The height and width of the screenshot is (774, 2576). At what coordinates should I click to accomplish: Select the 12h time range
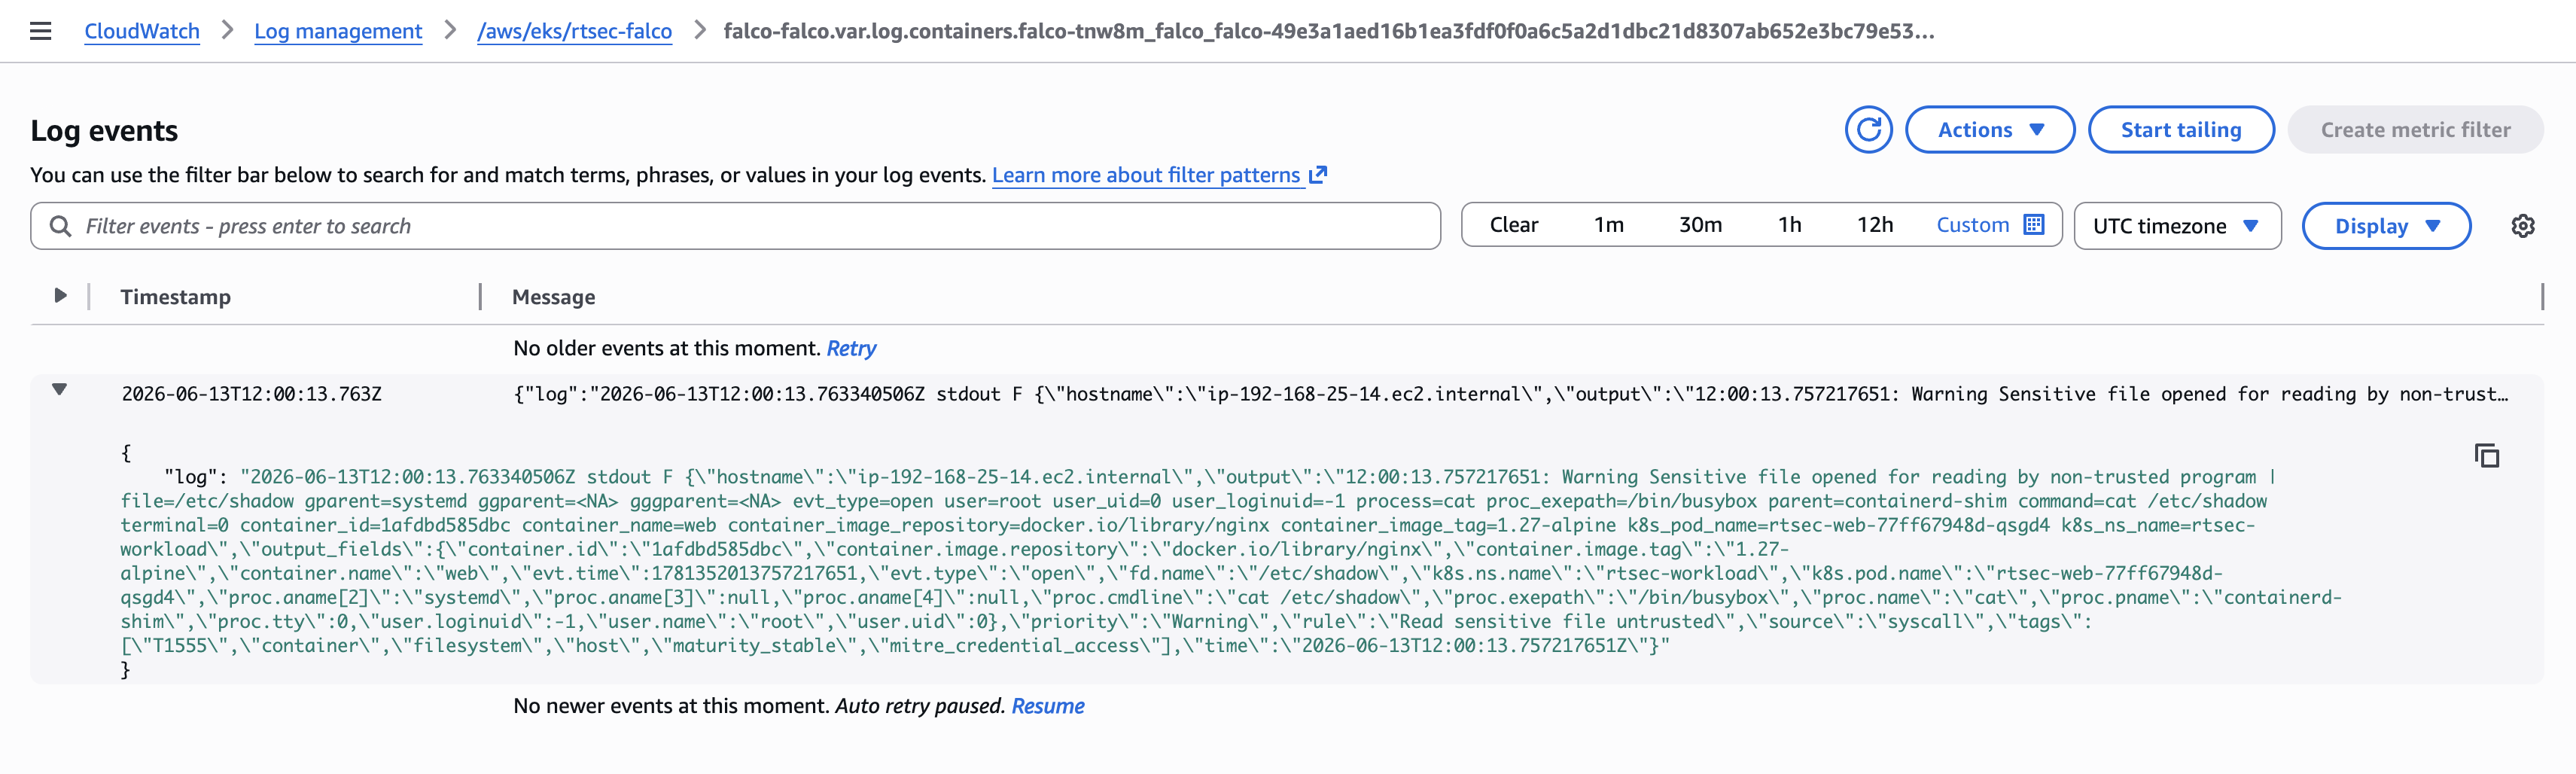point(1875,225)
